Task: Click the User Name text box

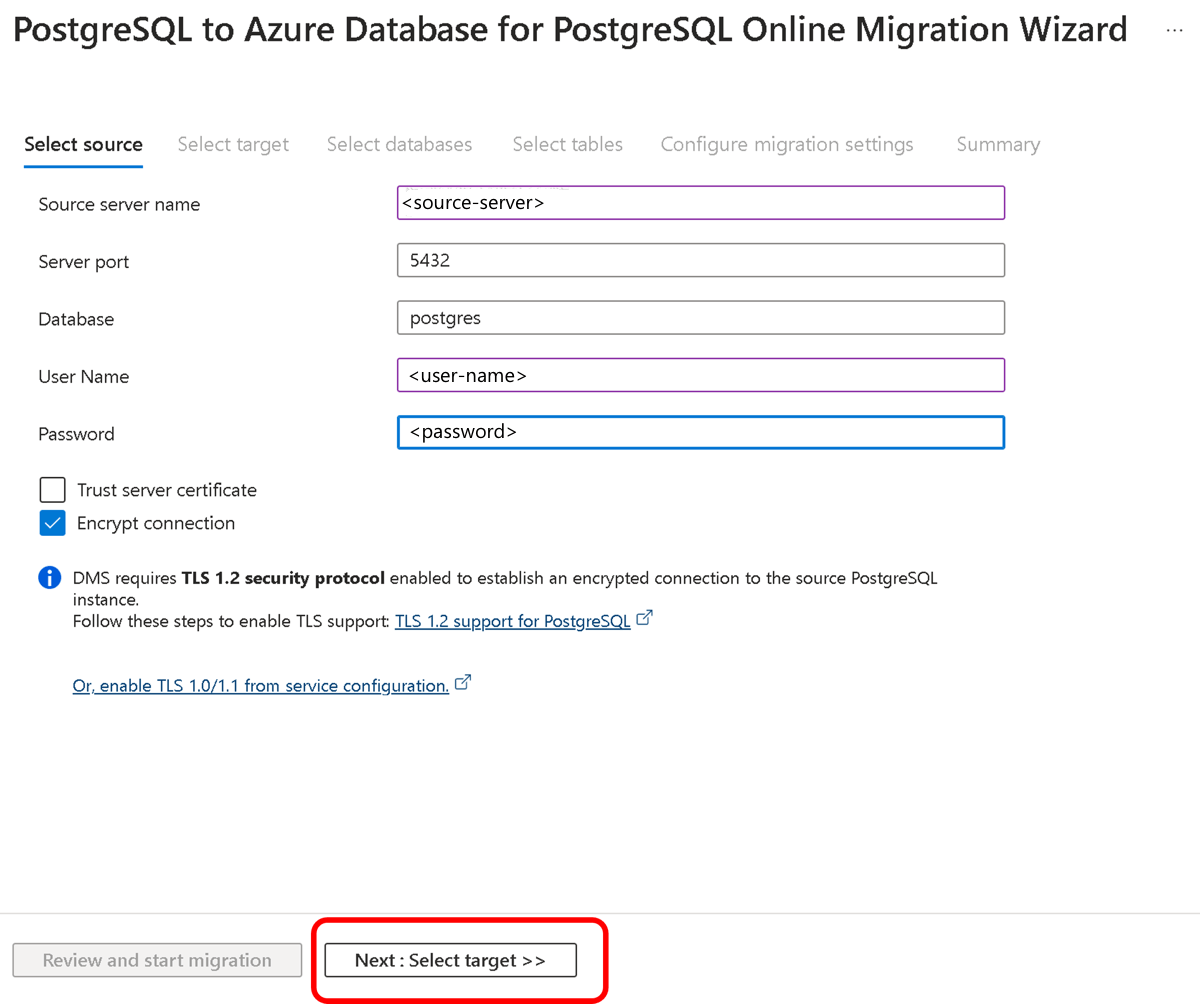Action: [700, 376]
